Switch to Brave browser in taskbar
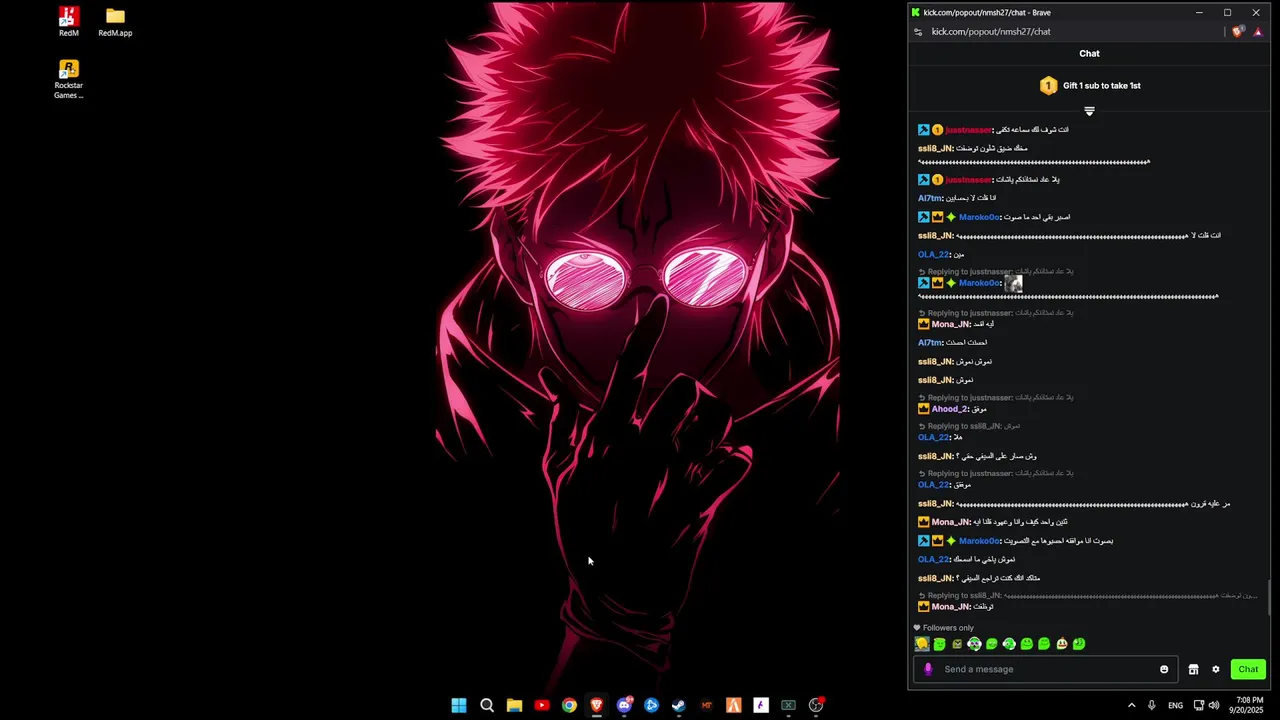The image size is (1280, 720). pyautogui.click(x=597, y=705)
